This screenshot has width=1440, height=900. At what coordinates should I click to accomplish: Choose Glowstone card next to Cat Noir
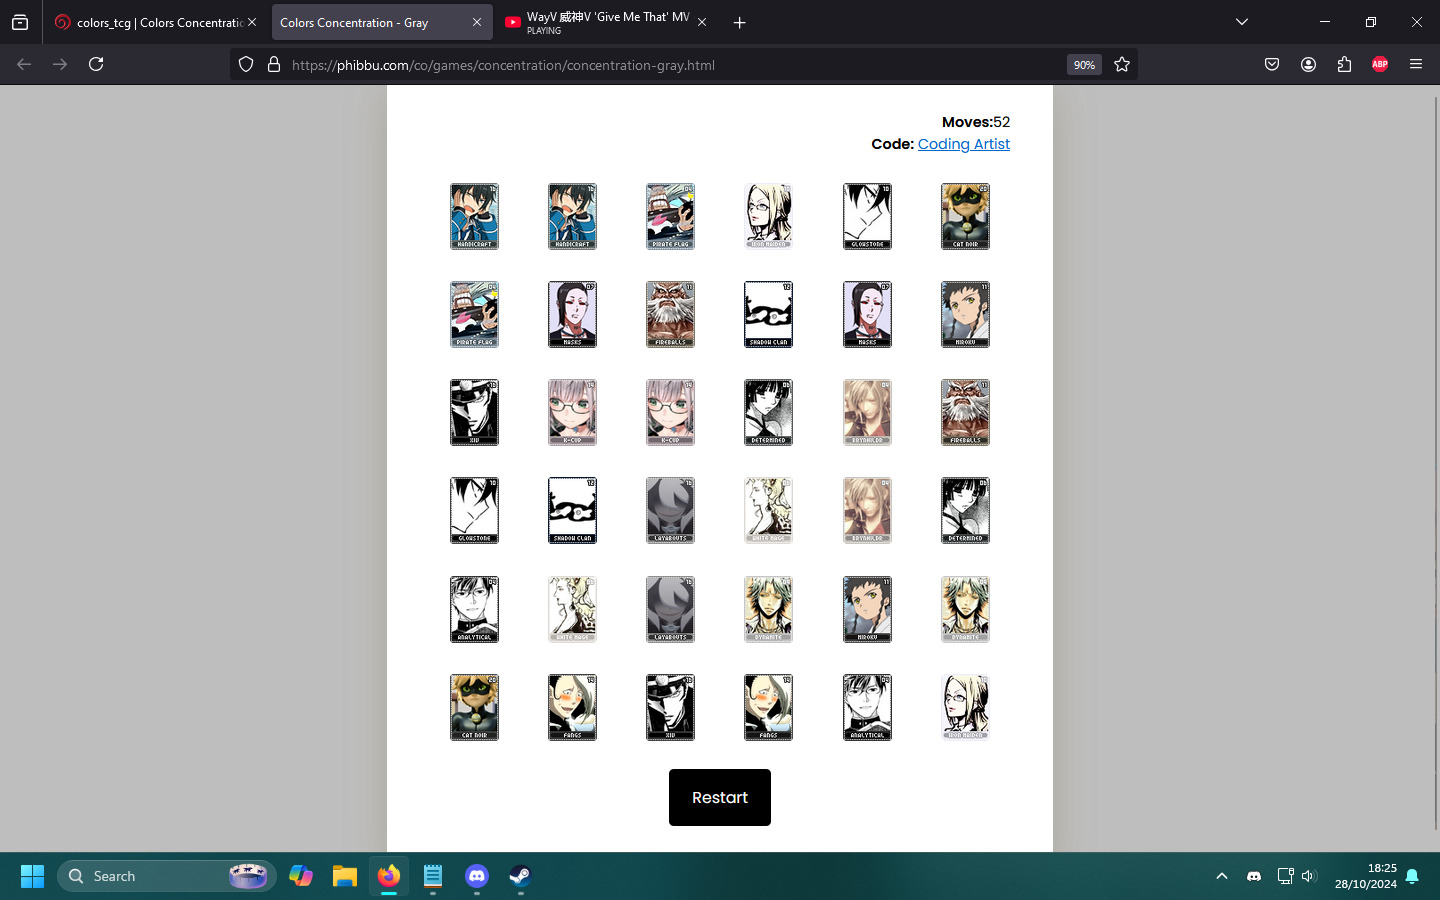tap(867, 216)
